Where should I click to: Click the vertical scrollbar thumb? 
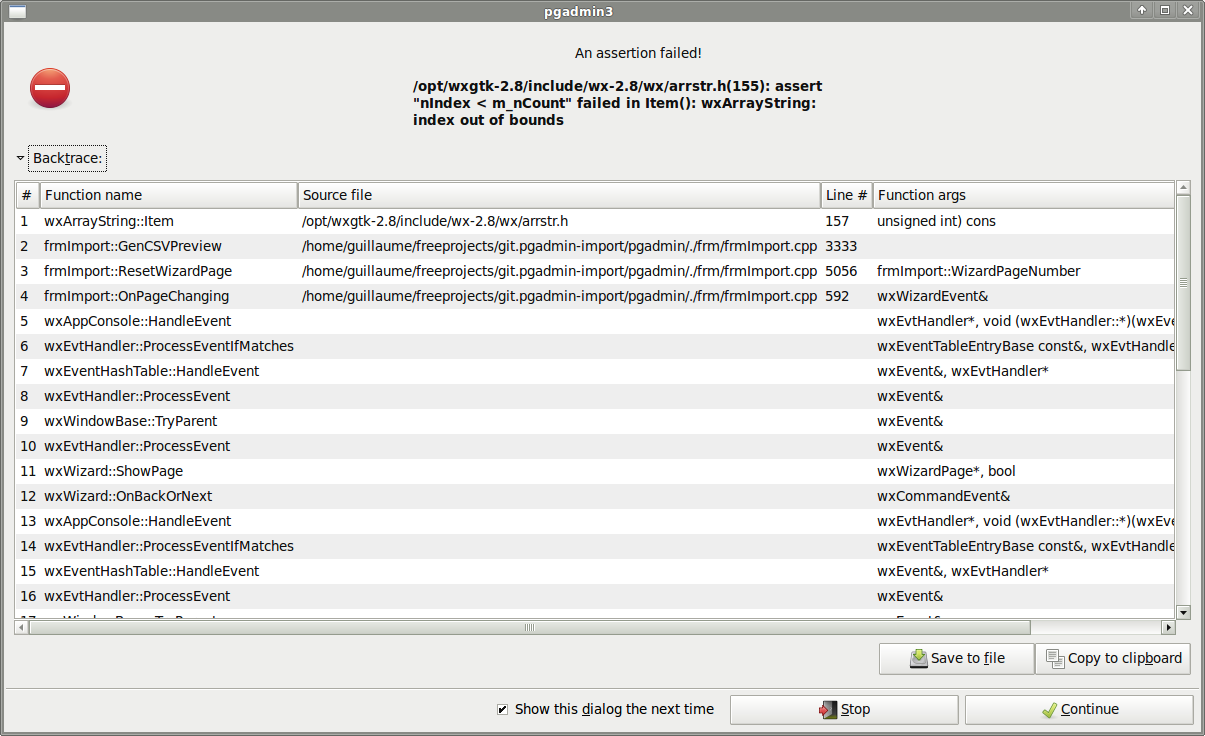tap(1183, 282)
